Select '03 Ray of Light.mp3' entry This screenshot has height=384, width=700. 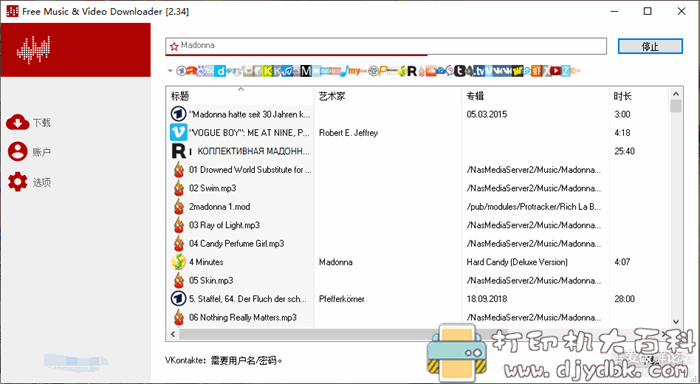(224, 225)
